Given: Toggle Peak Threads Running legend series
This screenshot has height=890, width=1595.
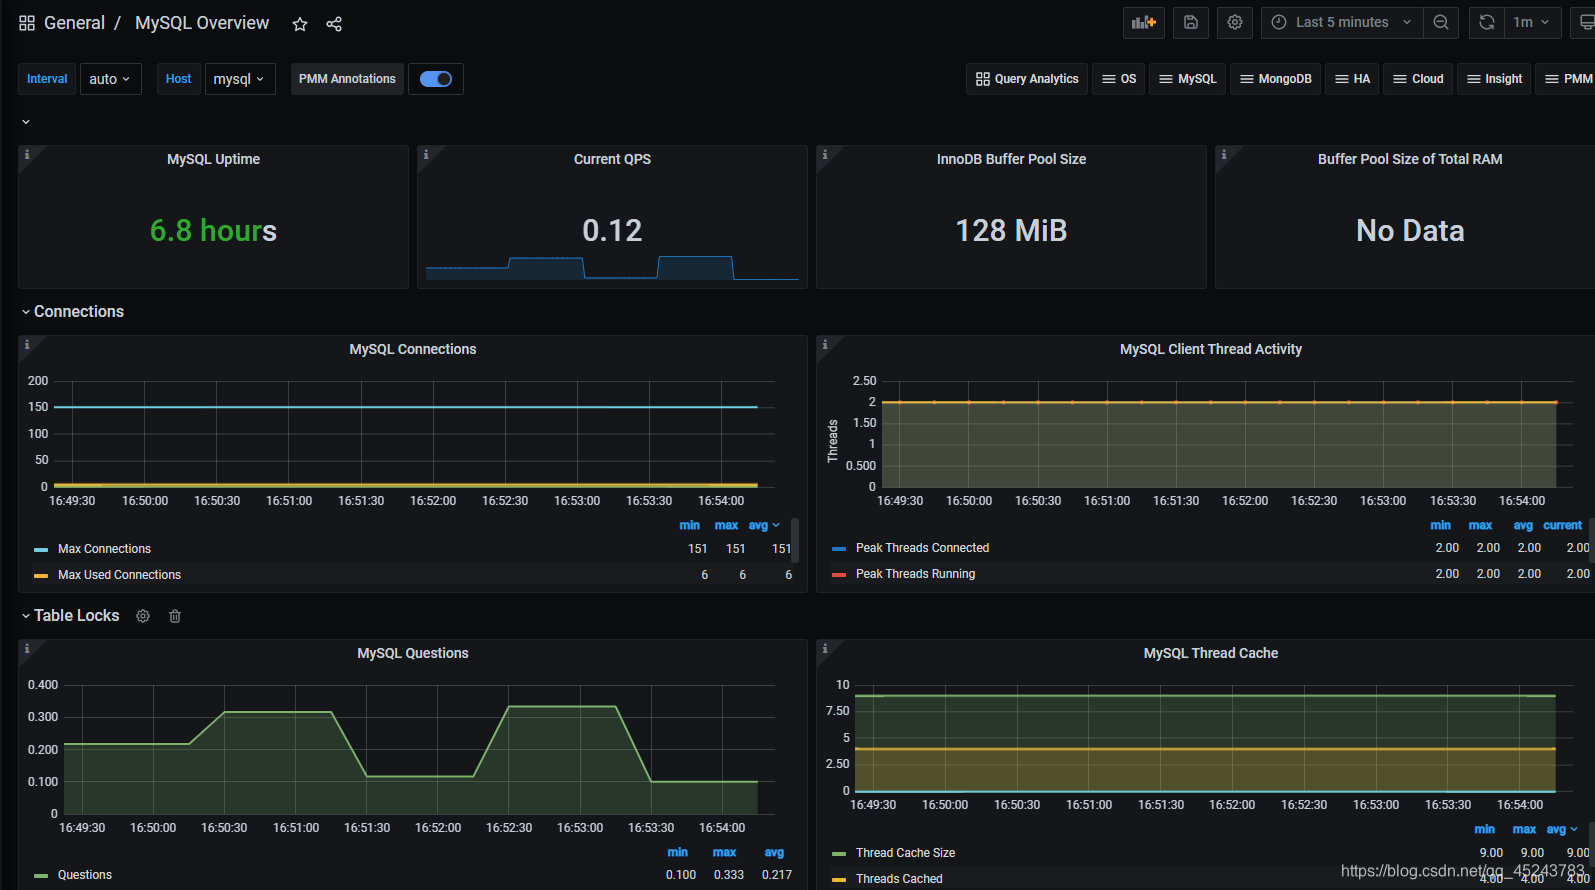Looking at the screenshot, I should [x=915, y=574].
